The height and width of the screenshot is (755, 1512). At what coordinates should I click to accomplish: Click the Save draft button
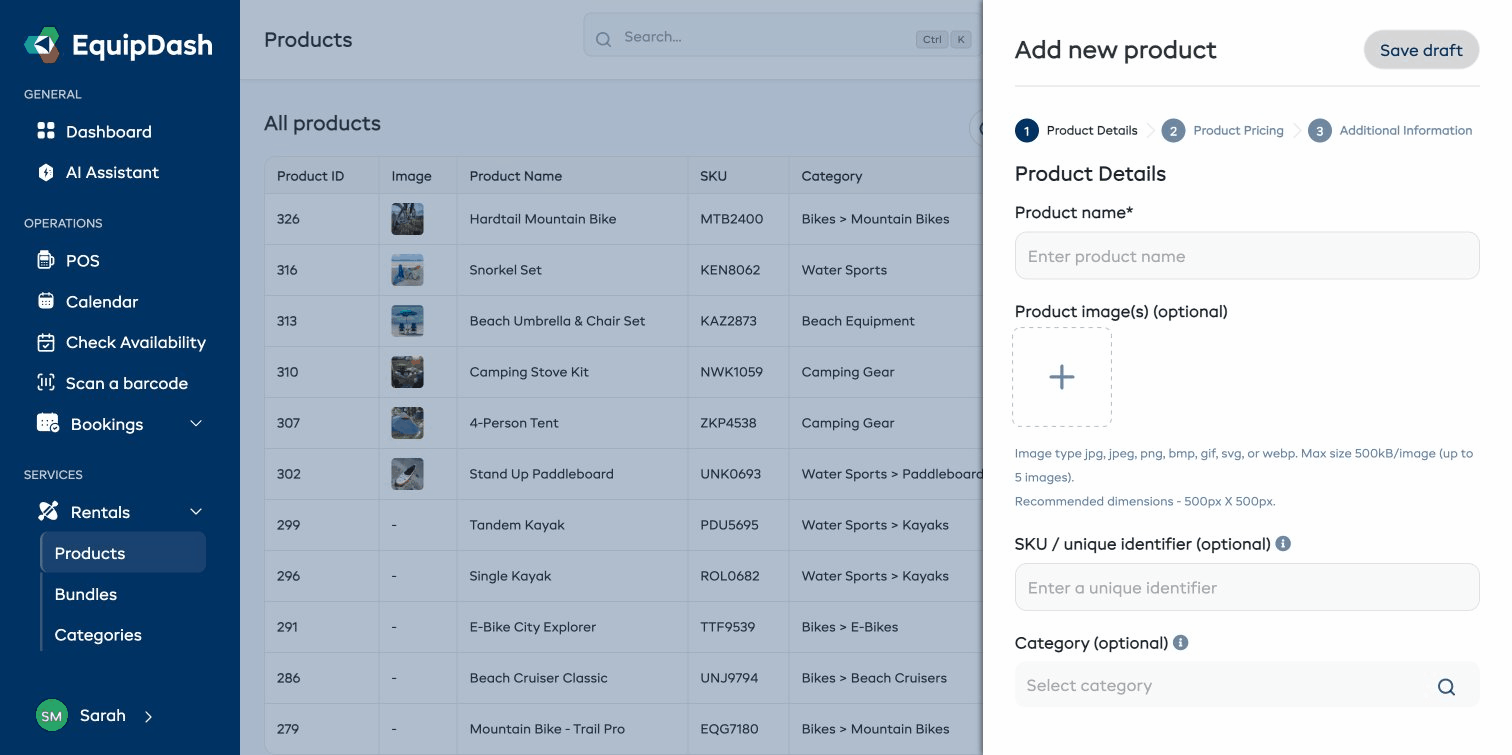[1421, 49]
